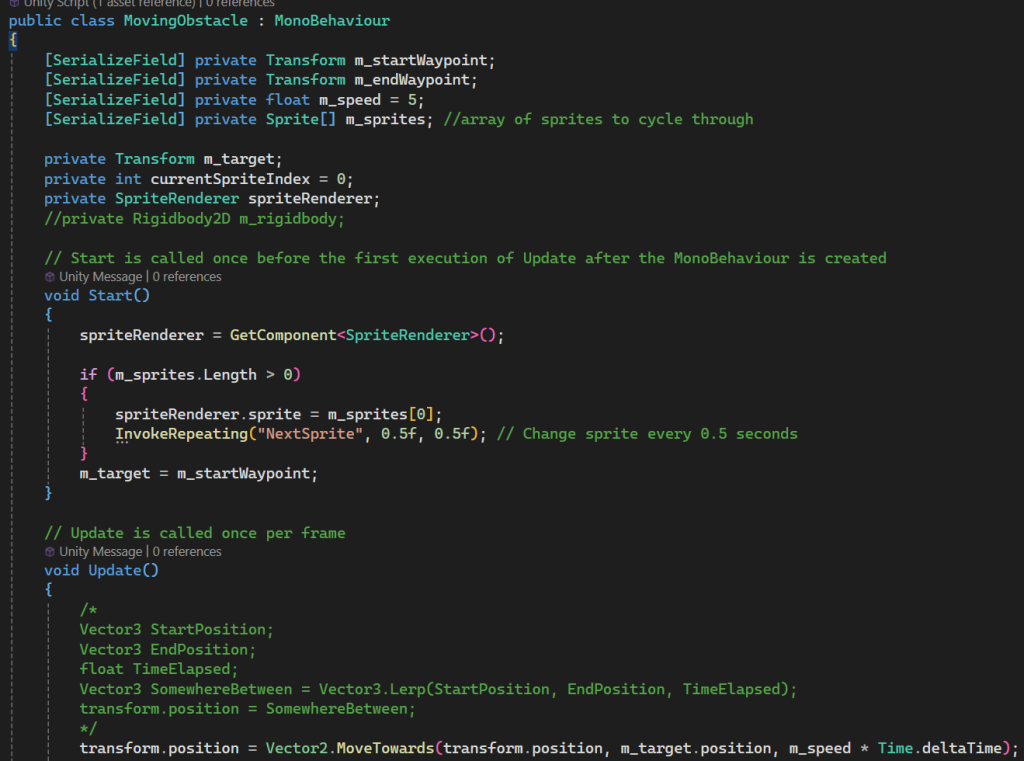Place cursor on m_endWaypoint field declaration
Screen dimensions: 1024x761
coord(412,80)
